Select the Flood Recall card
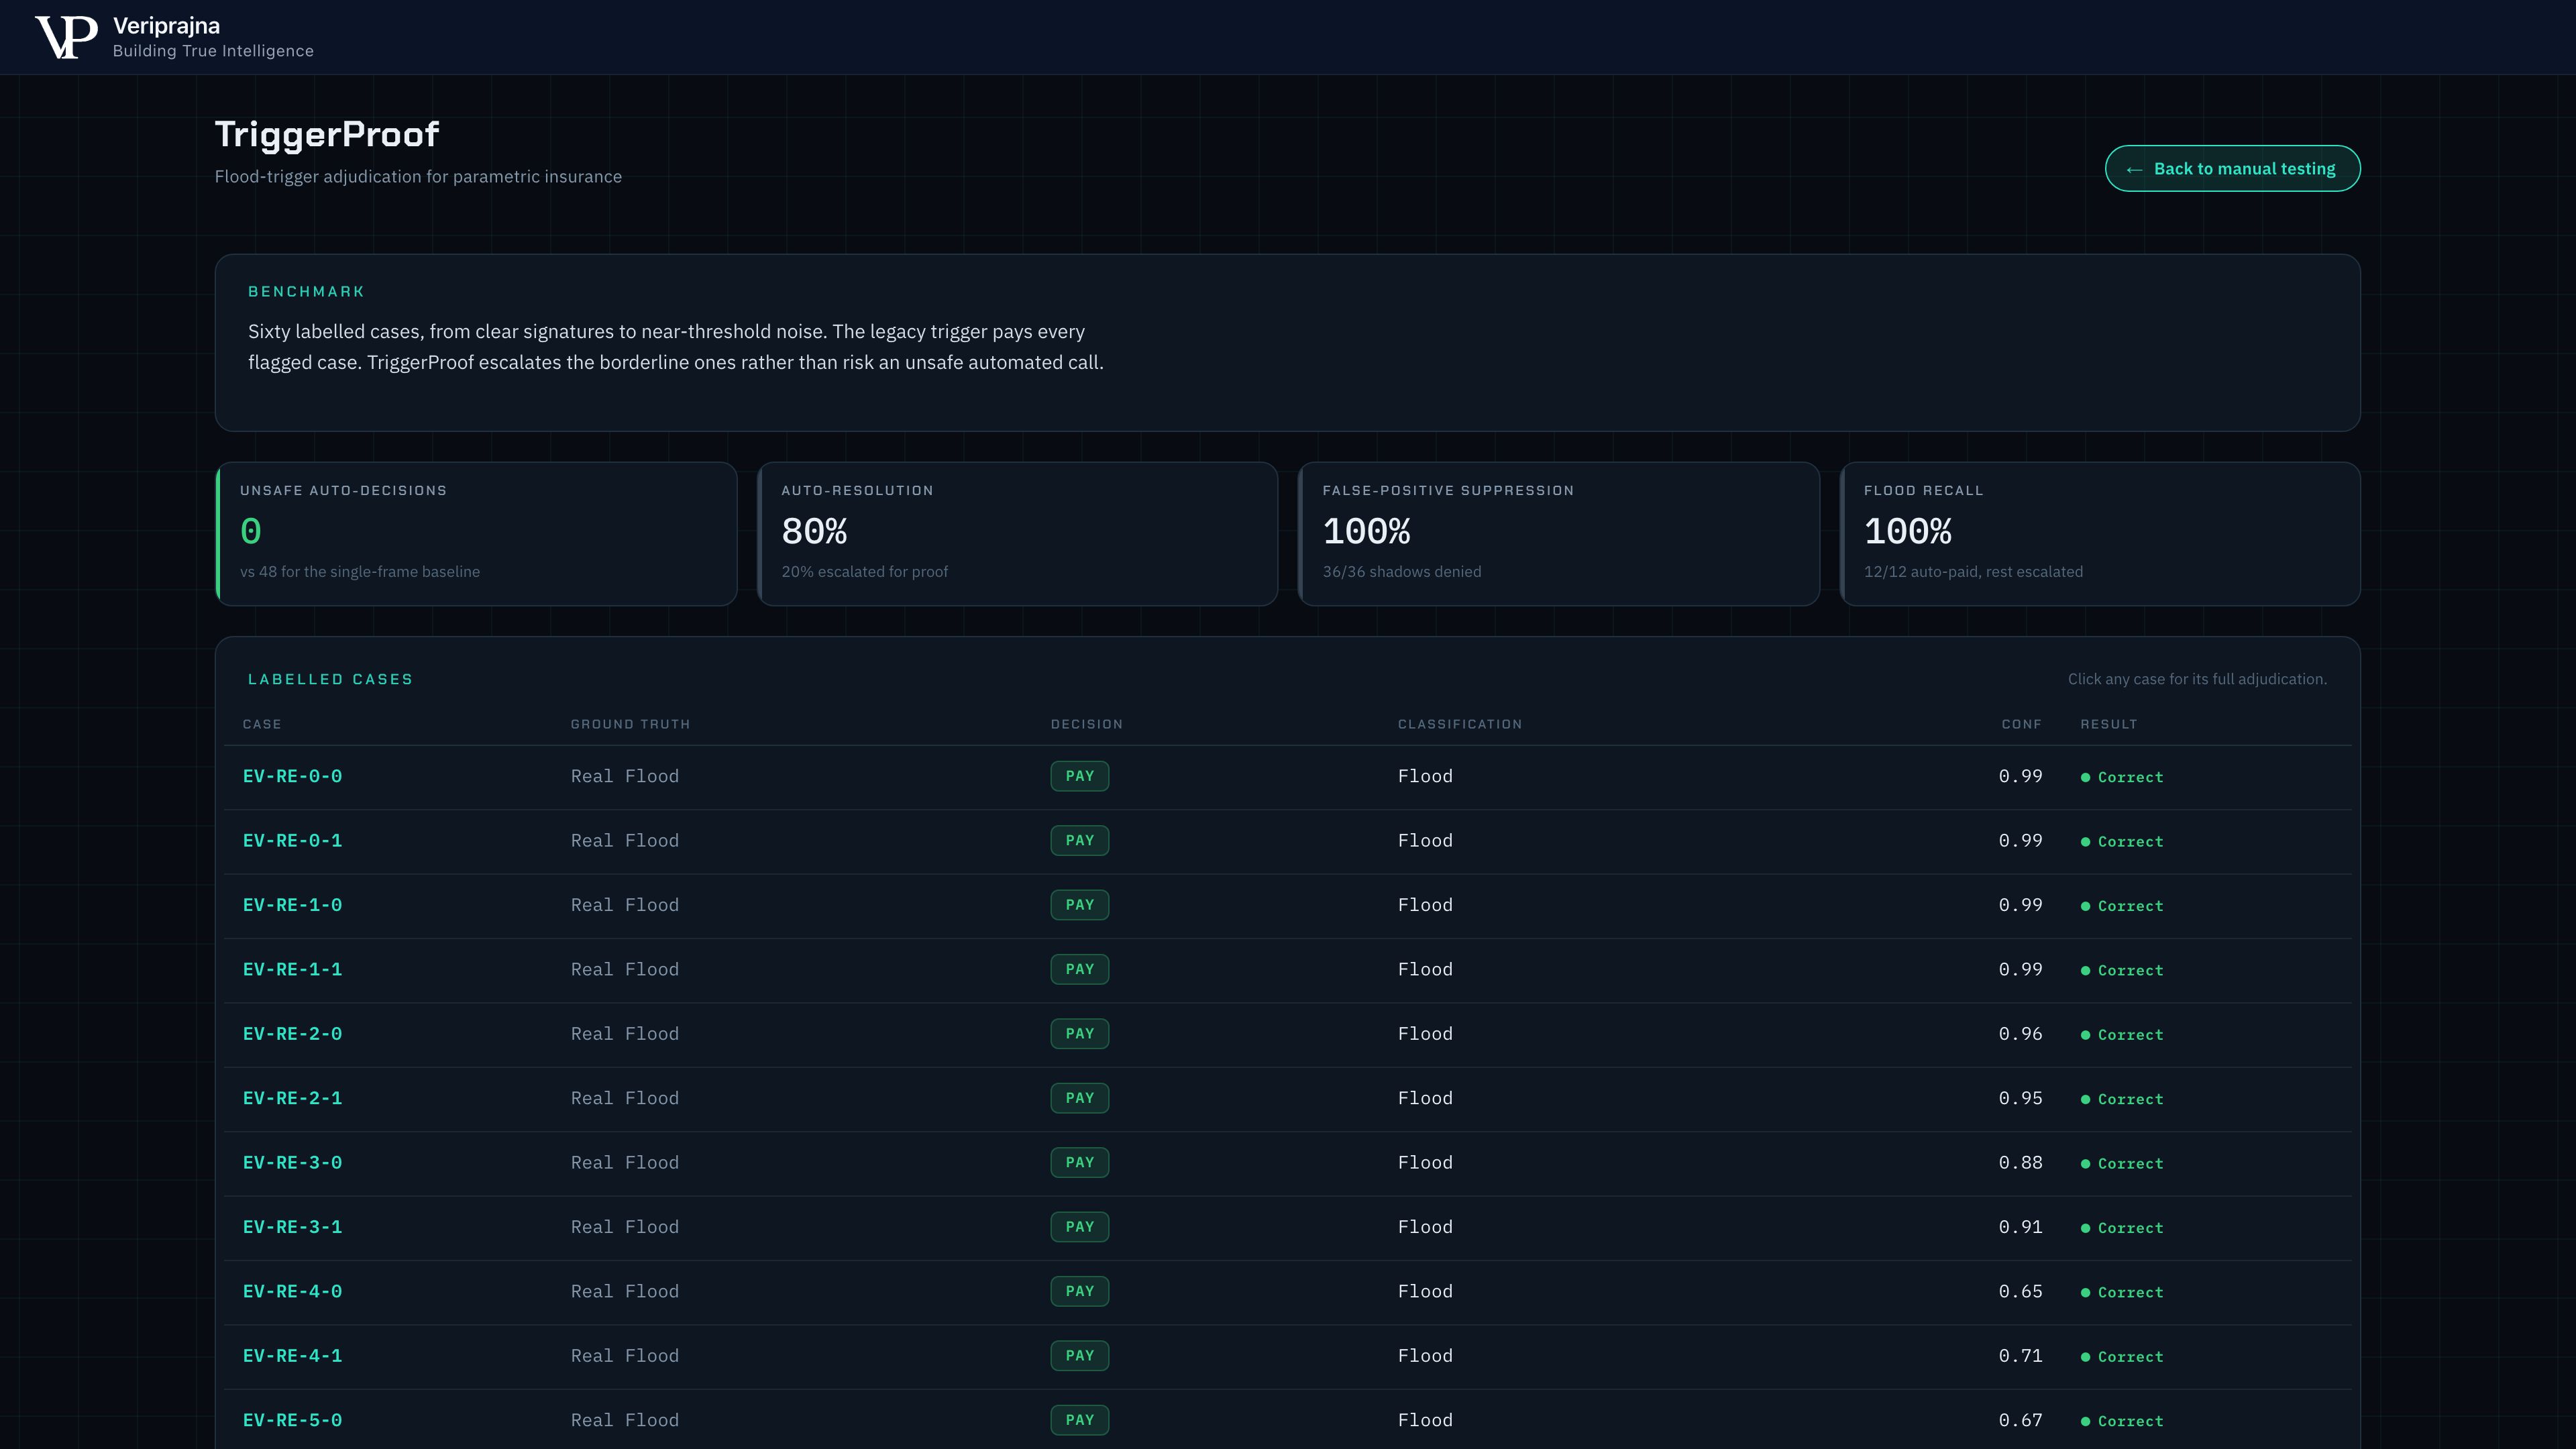 (x=2100, y=534)
